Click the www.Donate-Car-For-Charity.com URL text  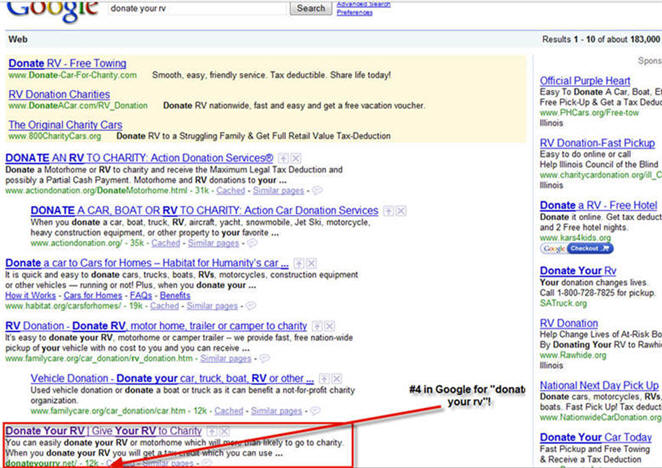(x=73, y=75)
